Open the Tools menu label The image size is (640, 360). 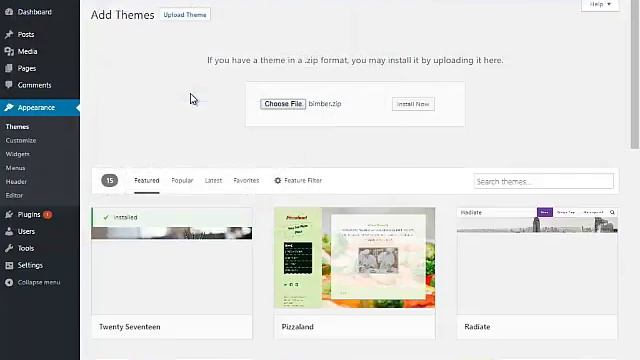tap(25, 248)
